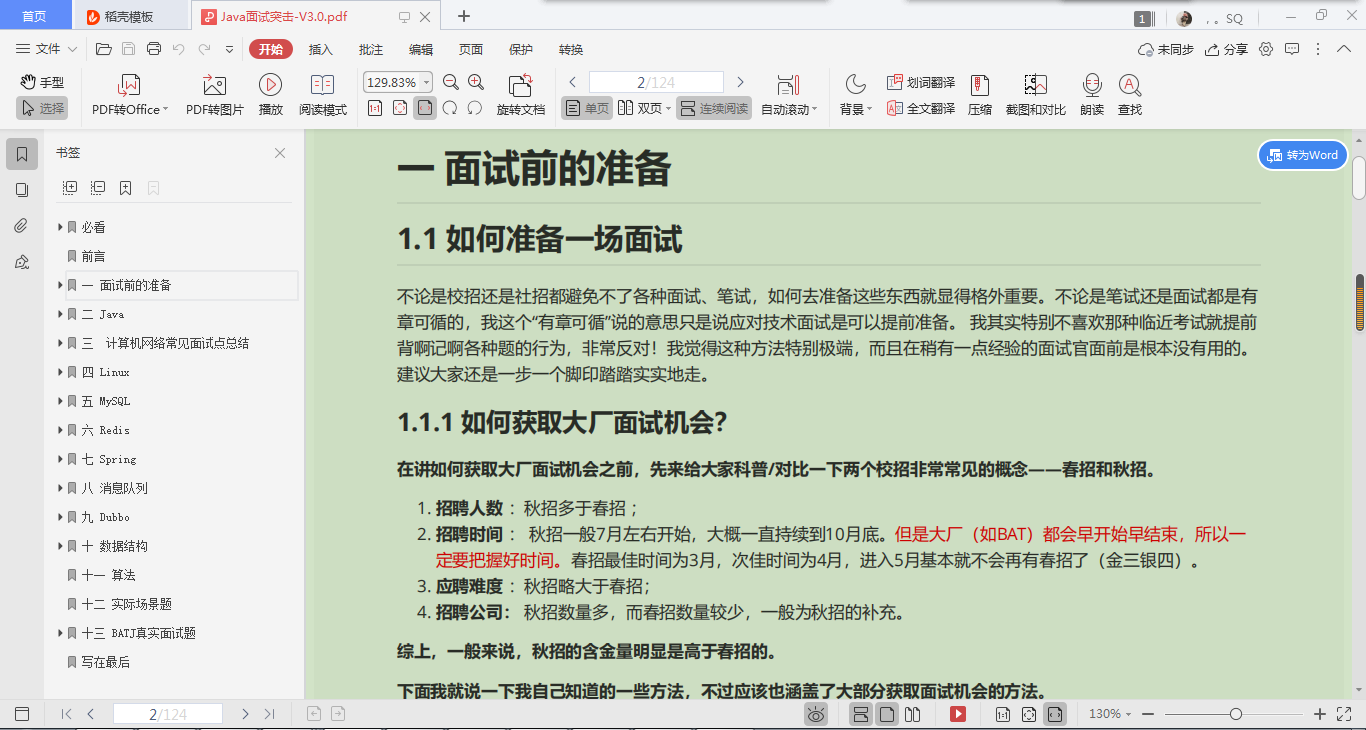Click the 朗读 read-aloud icon
The image size is (1366, 730).
[1092, 95]
